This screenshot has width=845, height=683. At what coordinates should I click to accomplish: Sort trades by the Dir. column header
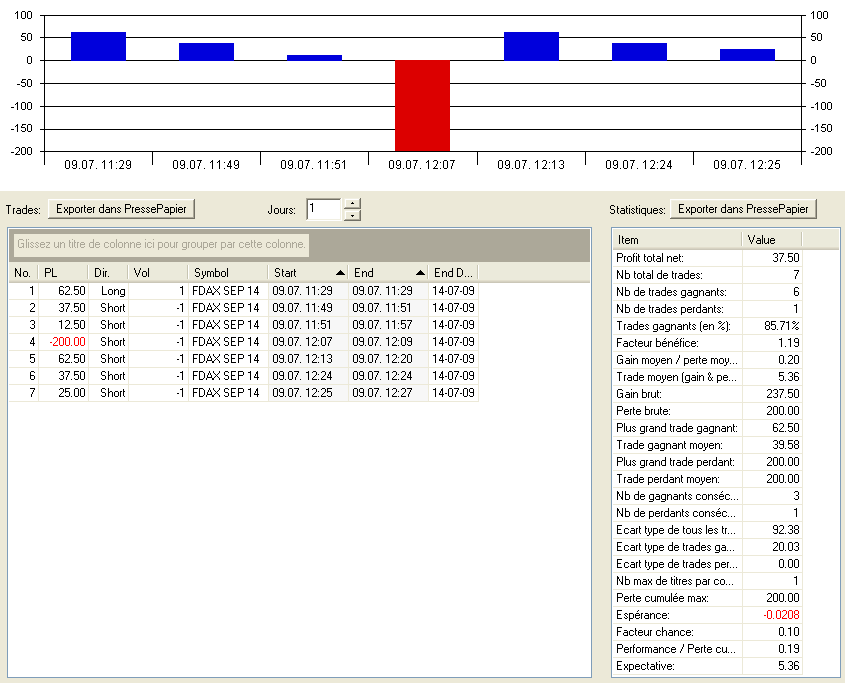point(108,273)
